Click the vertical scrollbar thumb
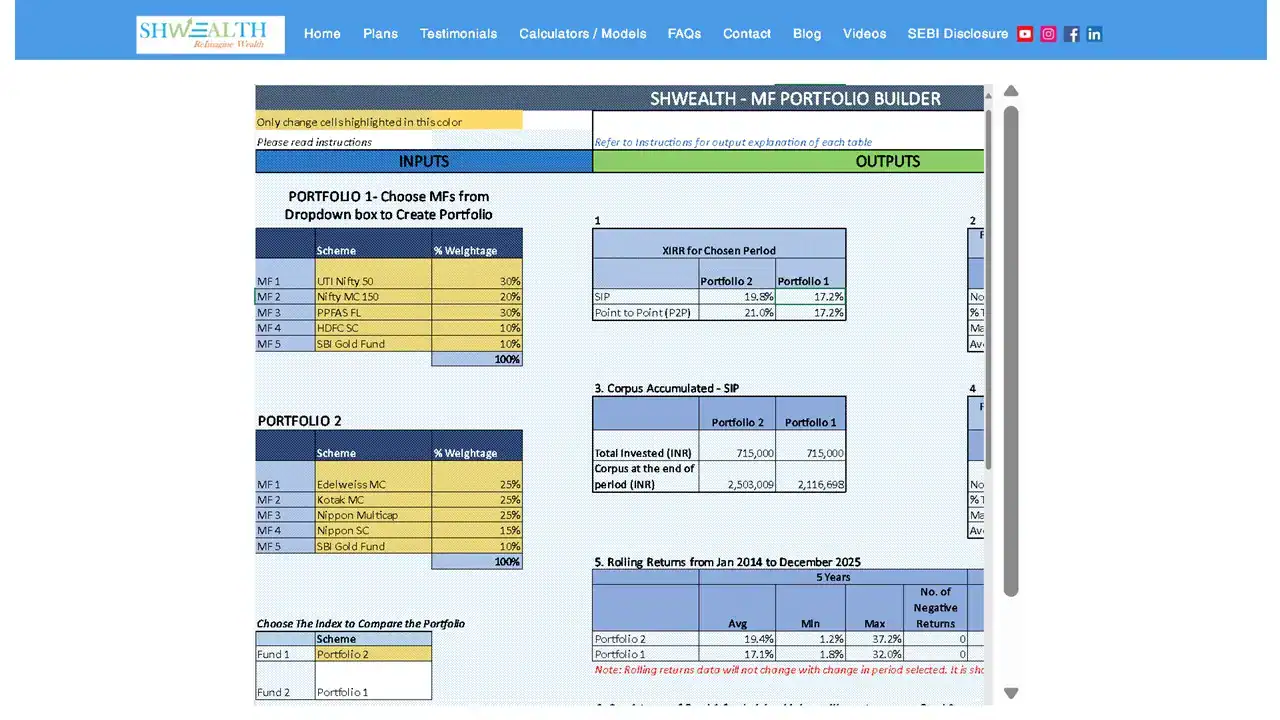The height and width of the screenshot is (720, 1280). click(1011, 351)
